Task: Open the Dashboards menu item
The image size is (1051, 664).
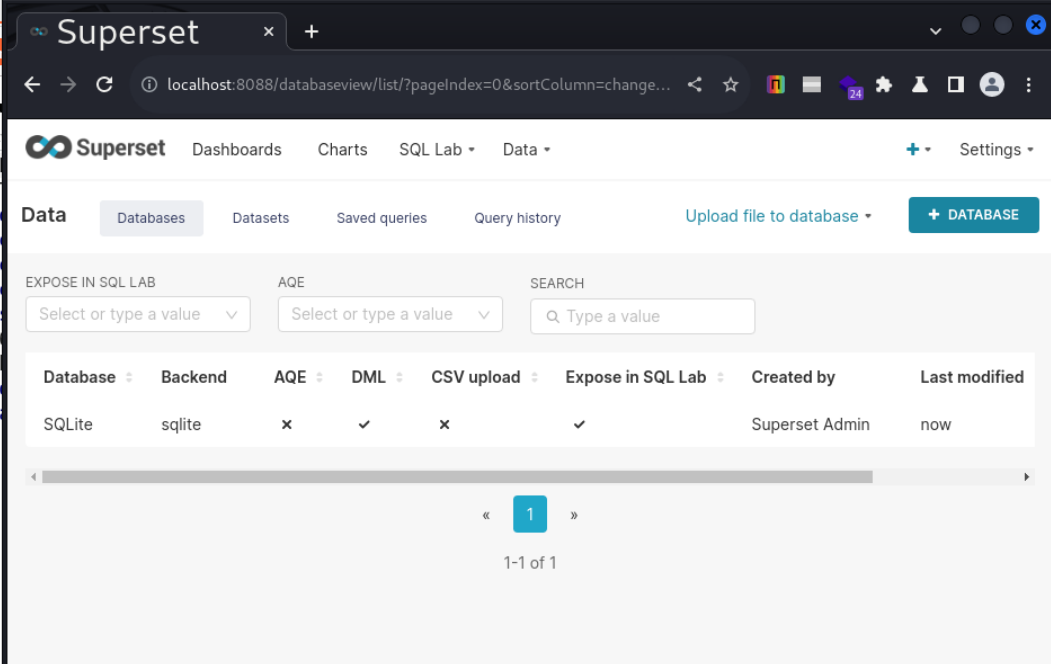Action: (237, 149)
